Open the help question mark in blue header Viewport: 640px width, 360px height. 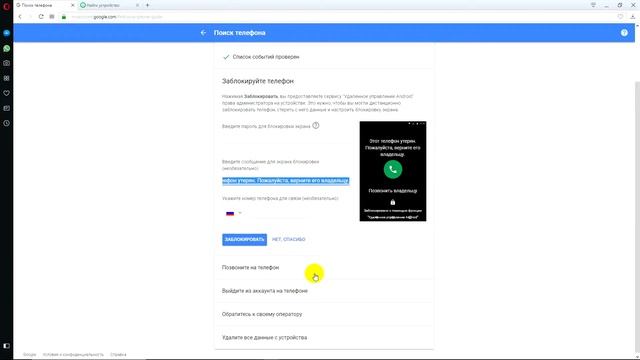[x=624, y=33]
